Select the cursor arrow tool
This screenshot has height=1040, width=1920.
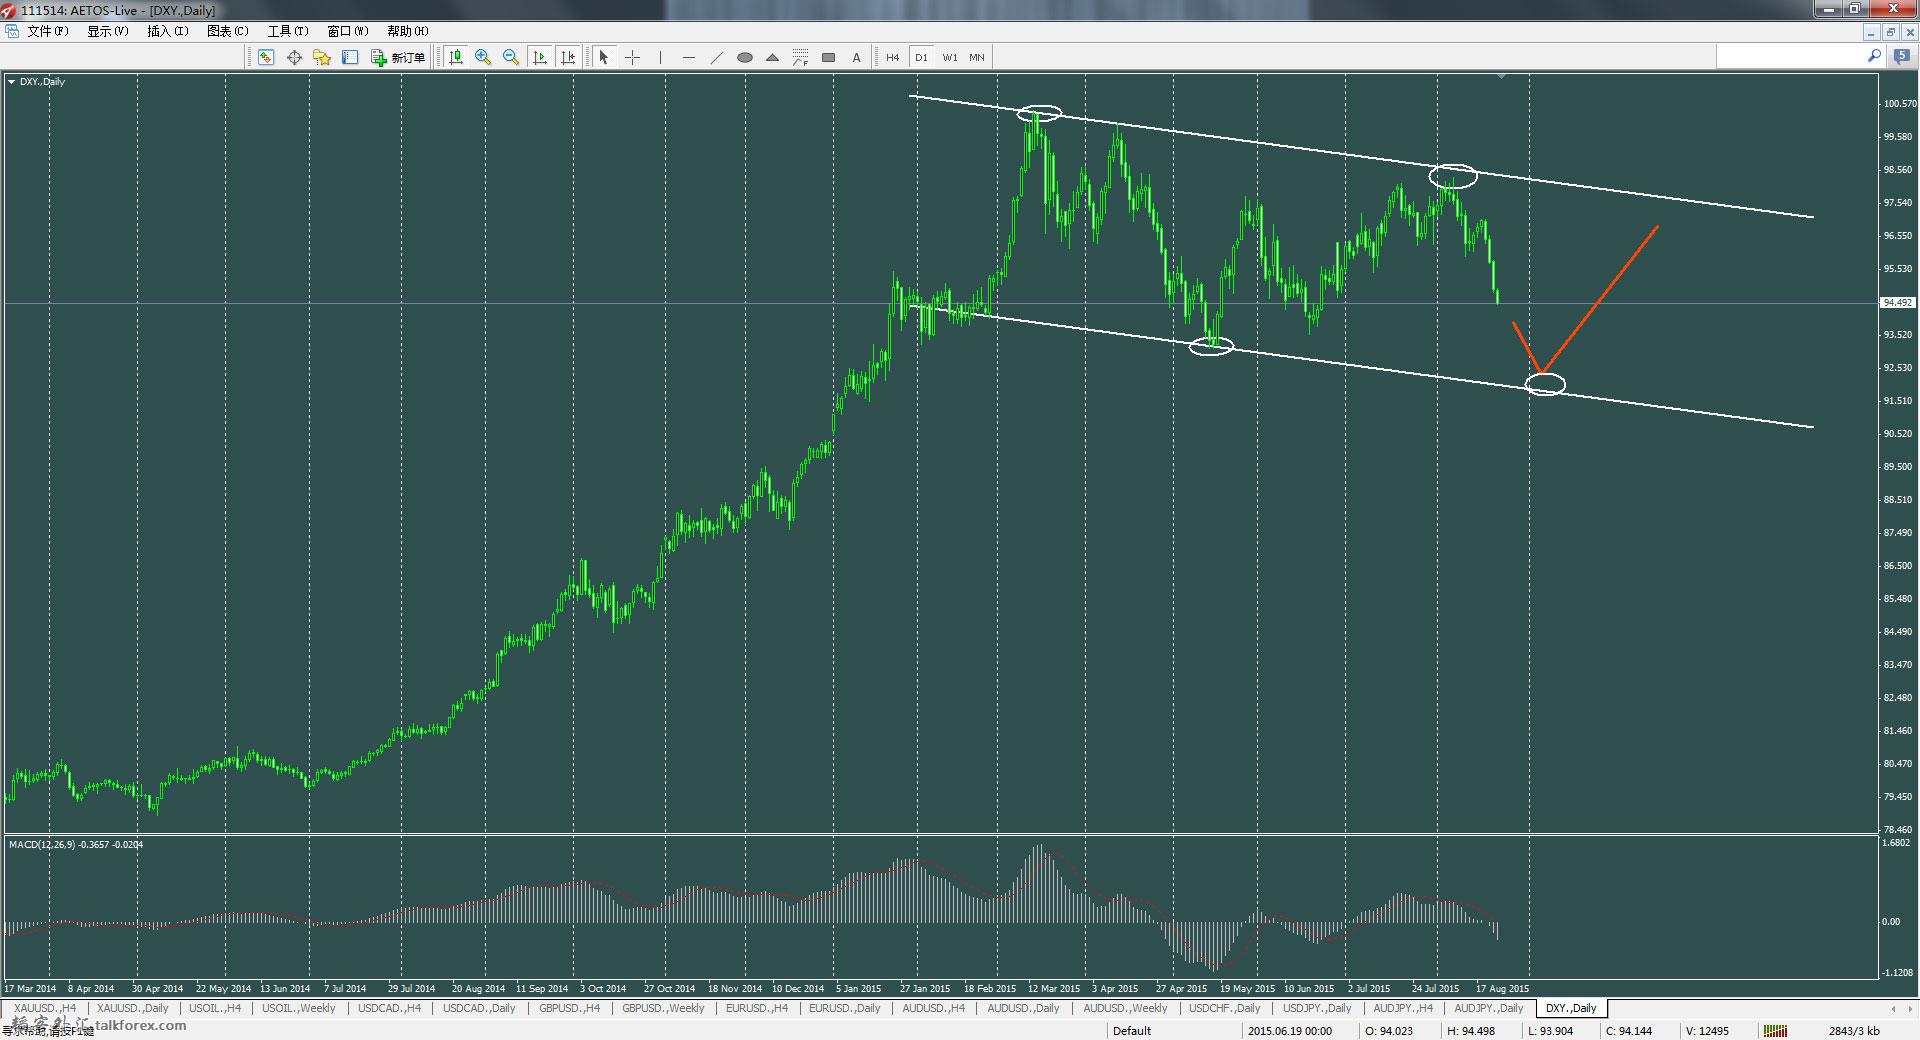pos(603,57)
